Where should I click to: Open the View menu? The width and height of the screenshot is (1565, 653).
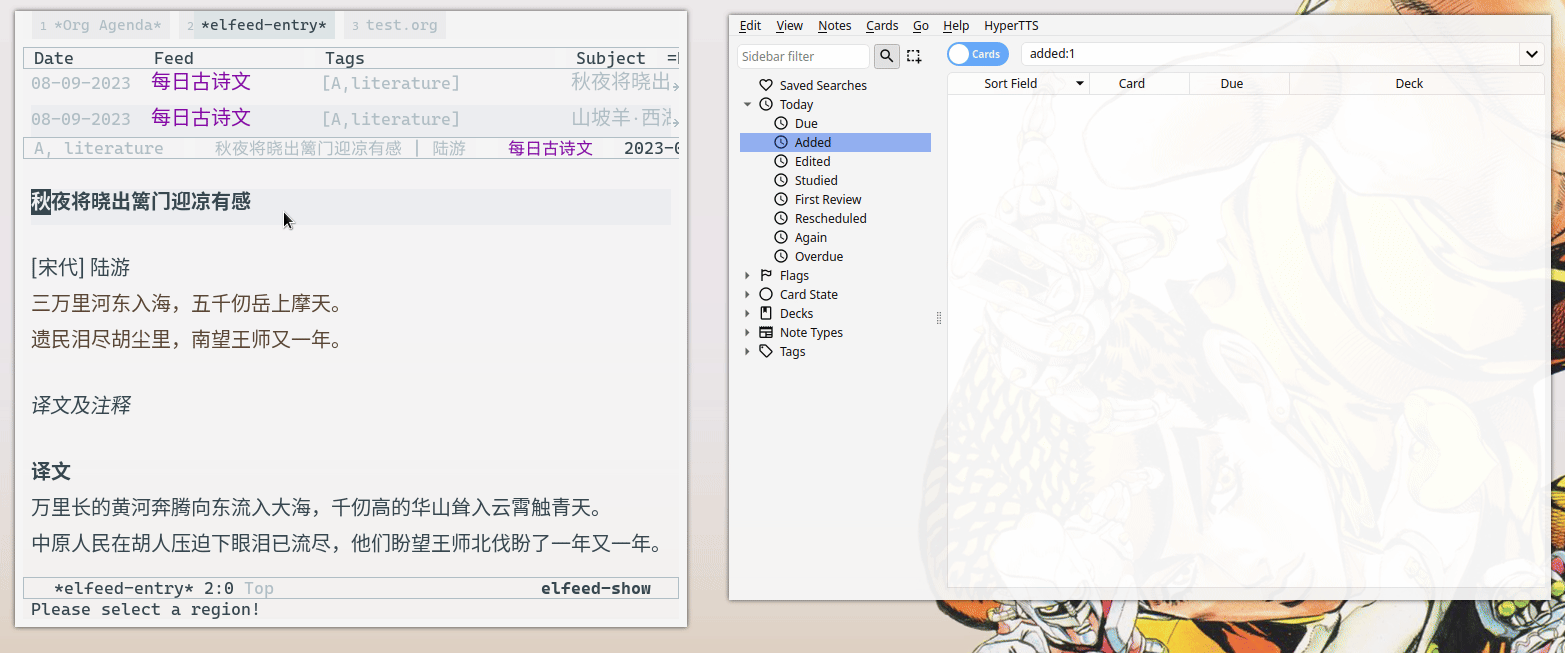pyautogui.click(x=789, y=25)
